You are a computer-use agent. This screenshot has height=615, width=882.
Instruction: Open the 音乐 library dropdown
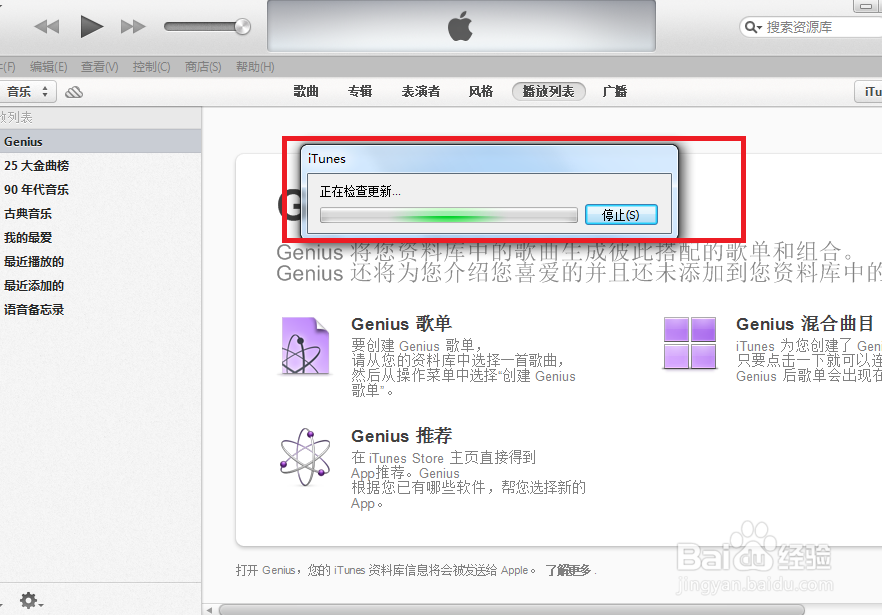[27, 92]
